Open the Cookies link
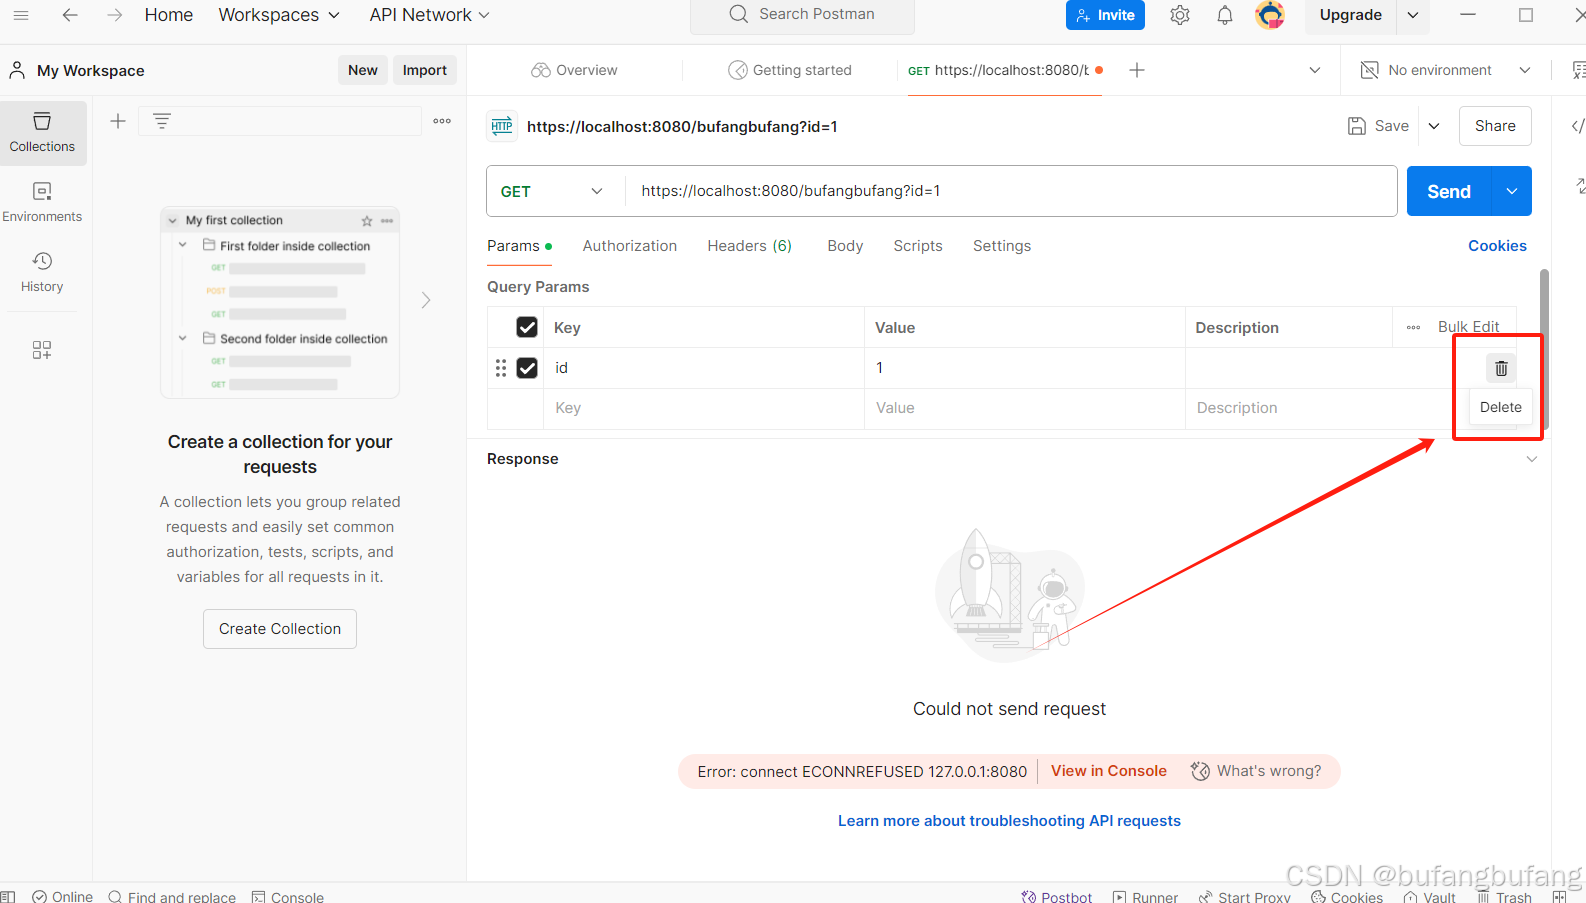1586x903 pixels. 1497,246
